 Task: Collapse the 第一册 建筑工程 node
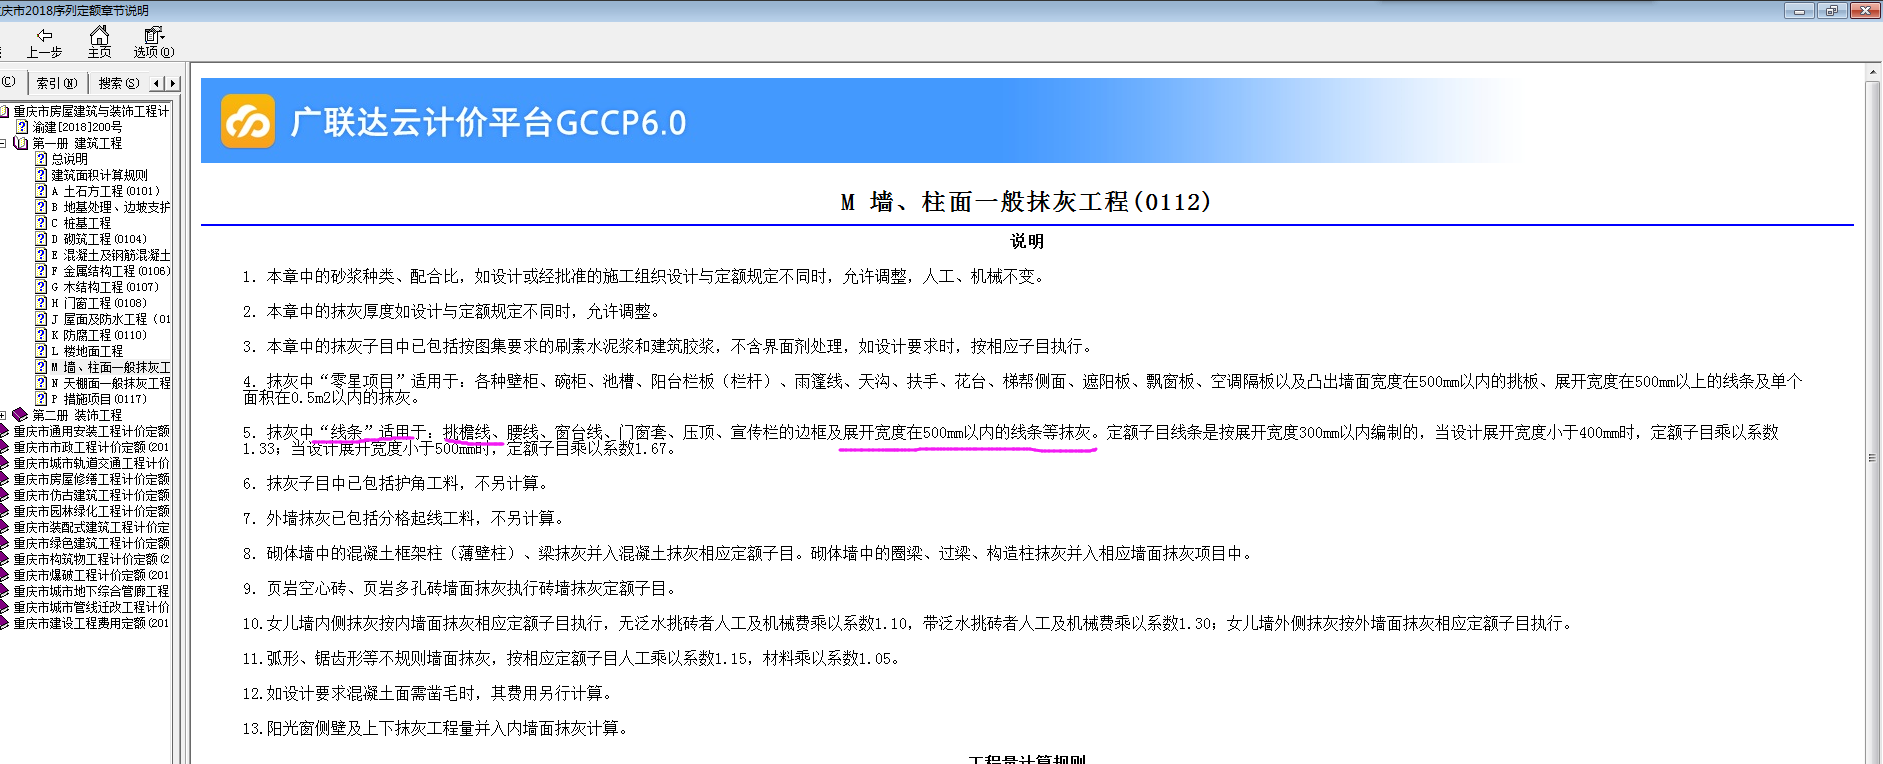(4, 143)
